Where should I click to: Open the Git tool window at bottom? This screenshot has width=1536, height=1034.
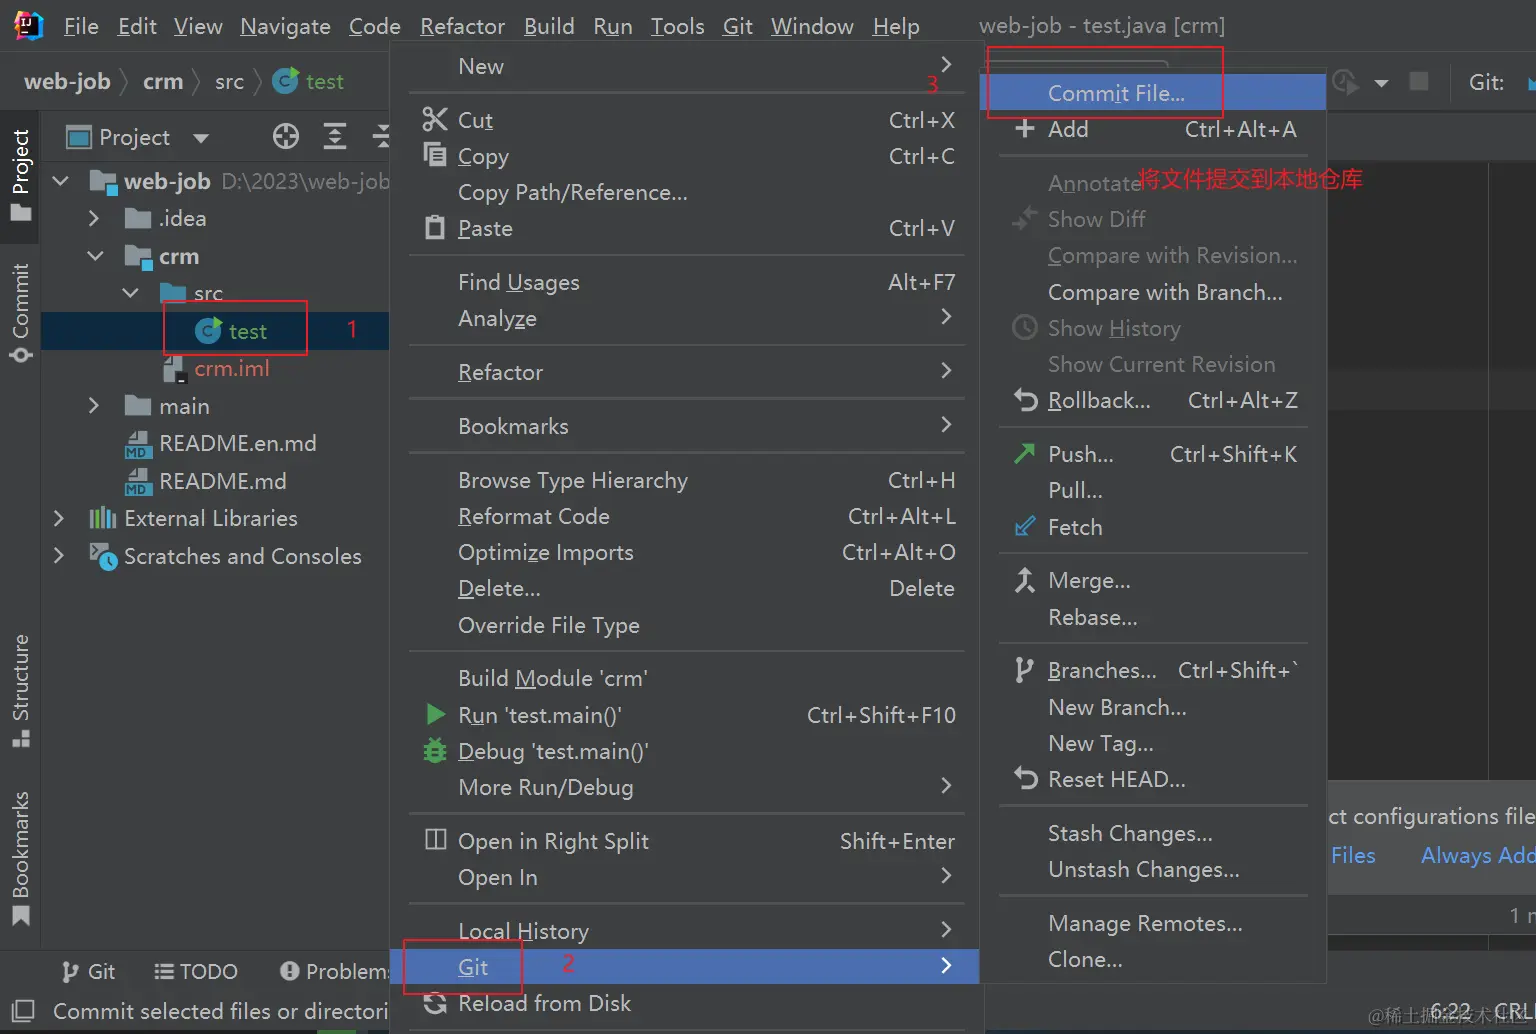click(88, 971)
